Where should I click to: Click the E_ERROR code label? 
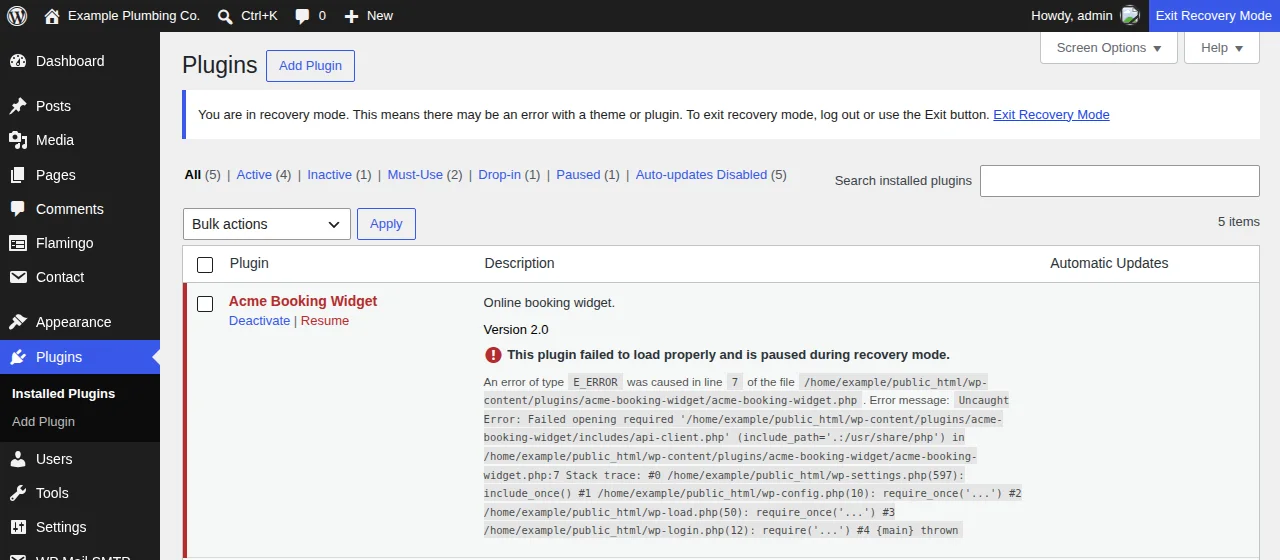(x=595, y=382)
